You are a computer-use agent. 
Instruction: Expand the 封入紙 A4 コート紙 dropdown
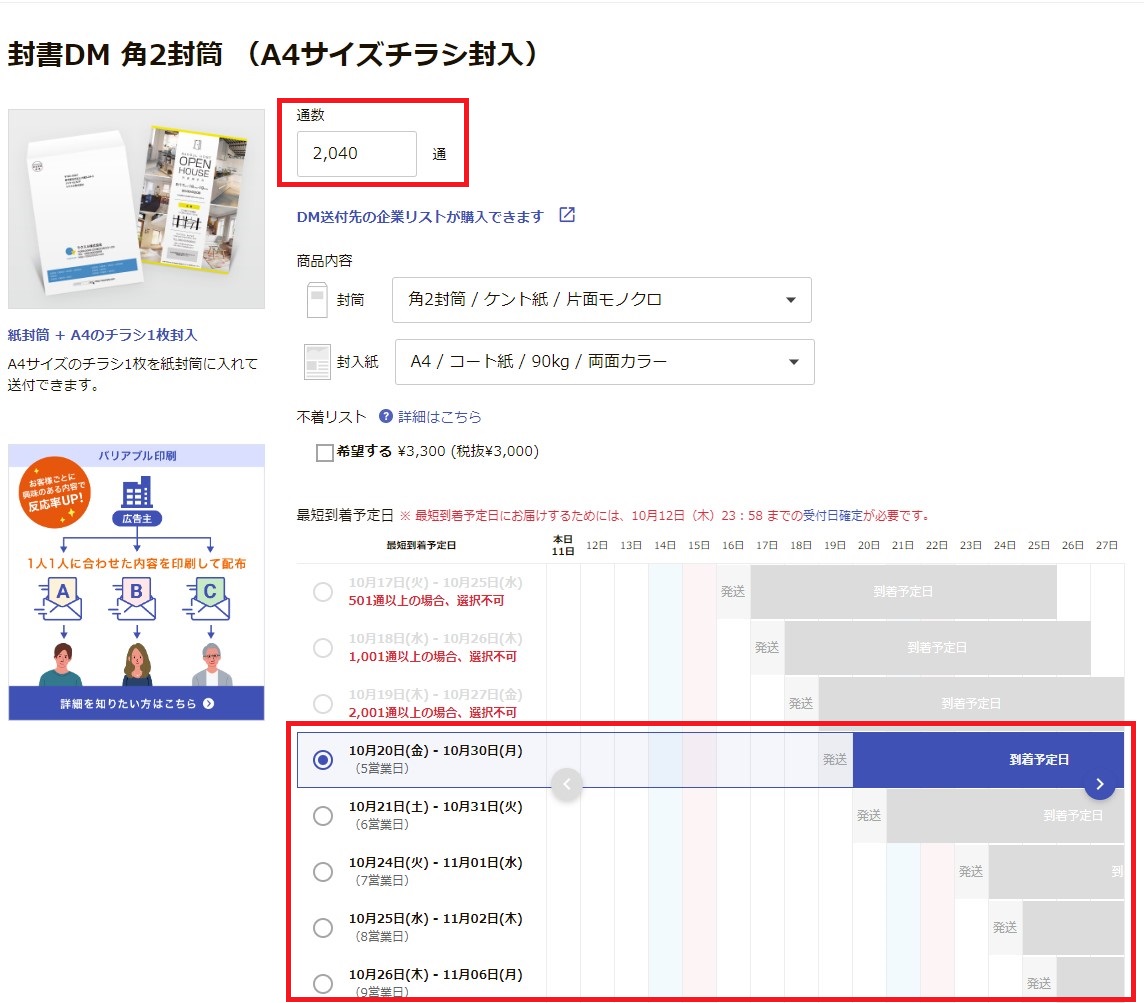(x=605, y=362)
